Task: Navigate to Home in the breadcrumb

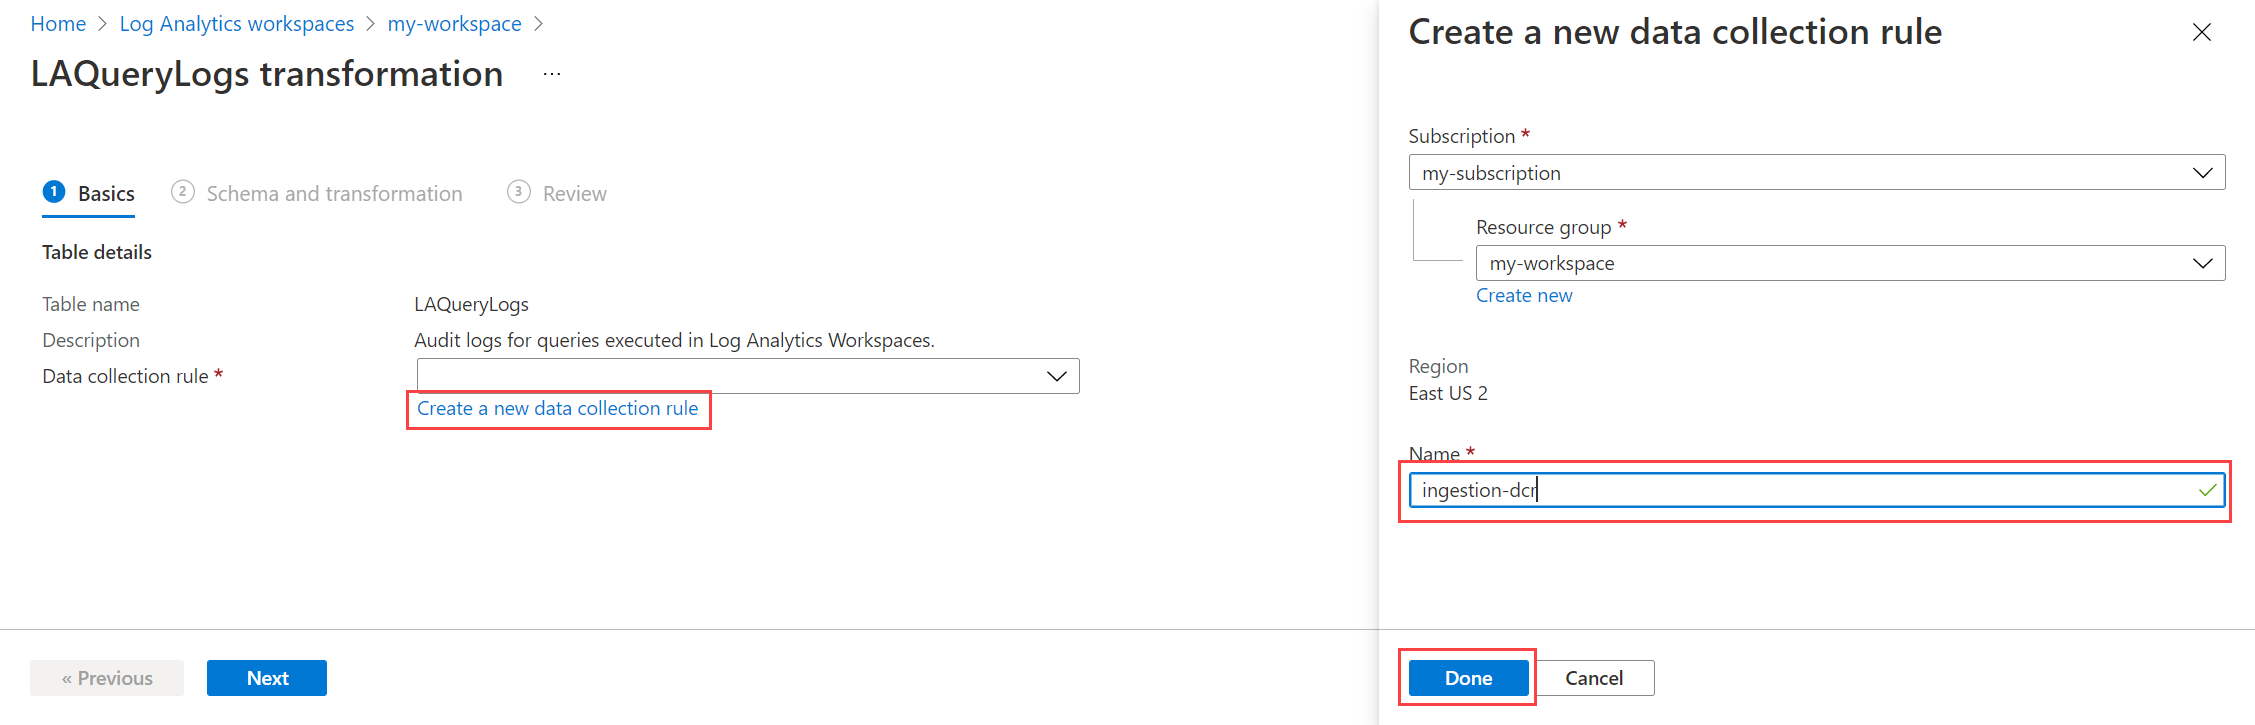Action: (x=58, y=24)
